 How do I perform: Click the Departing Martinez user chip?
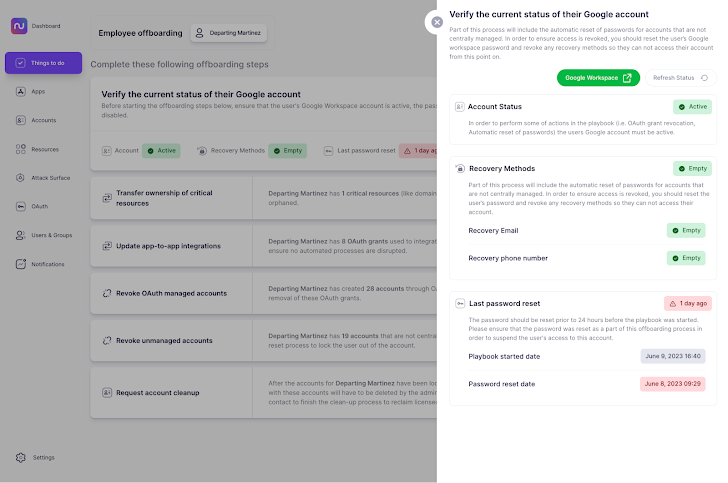(229, 33)
